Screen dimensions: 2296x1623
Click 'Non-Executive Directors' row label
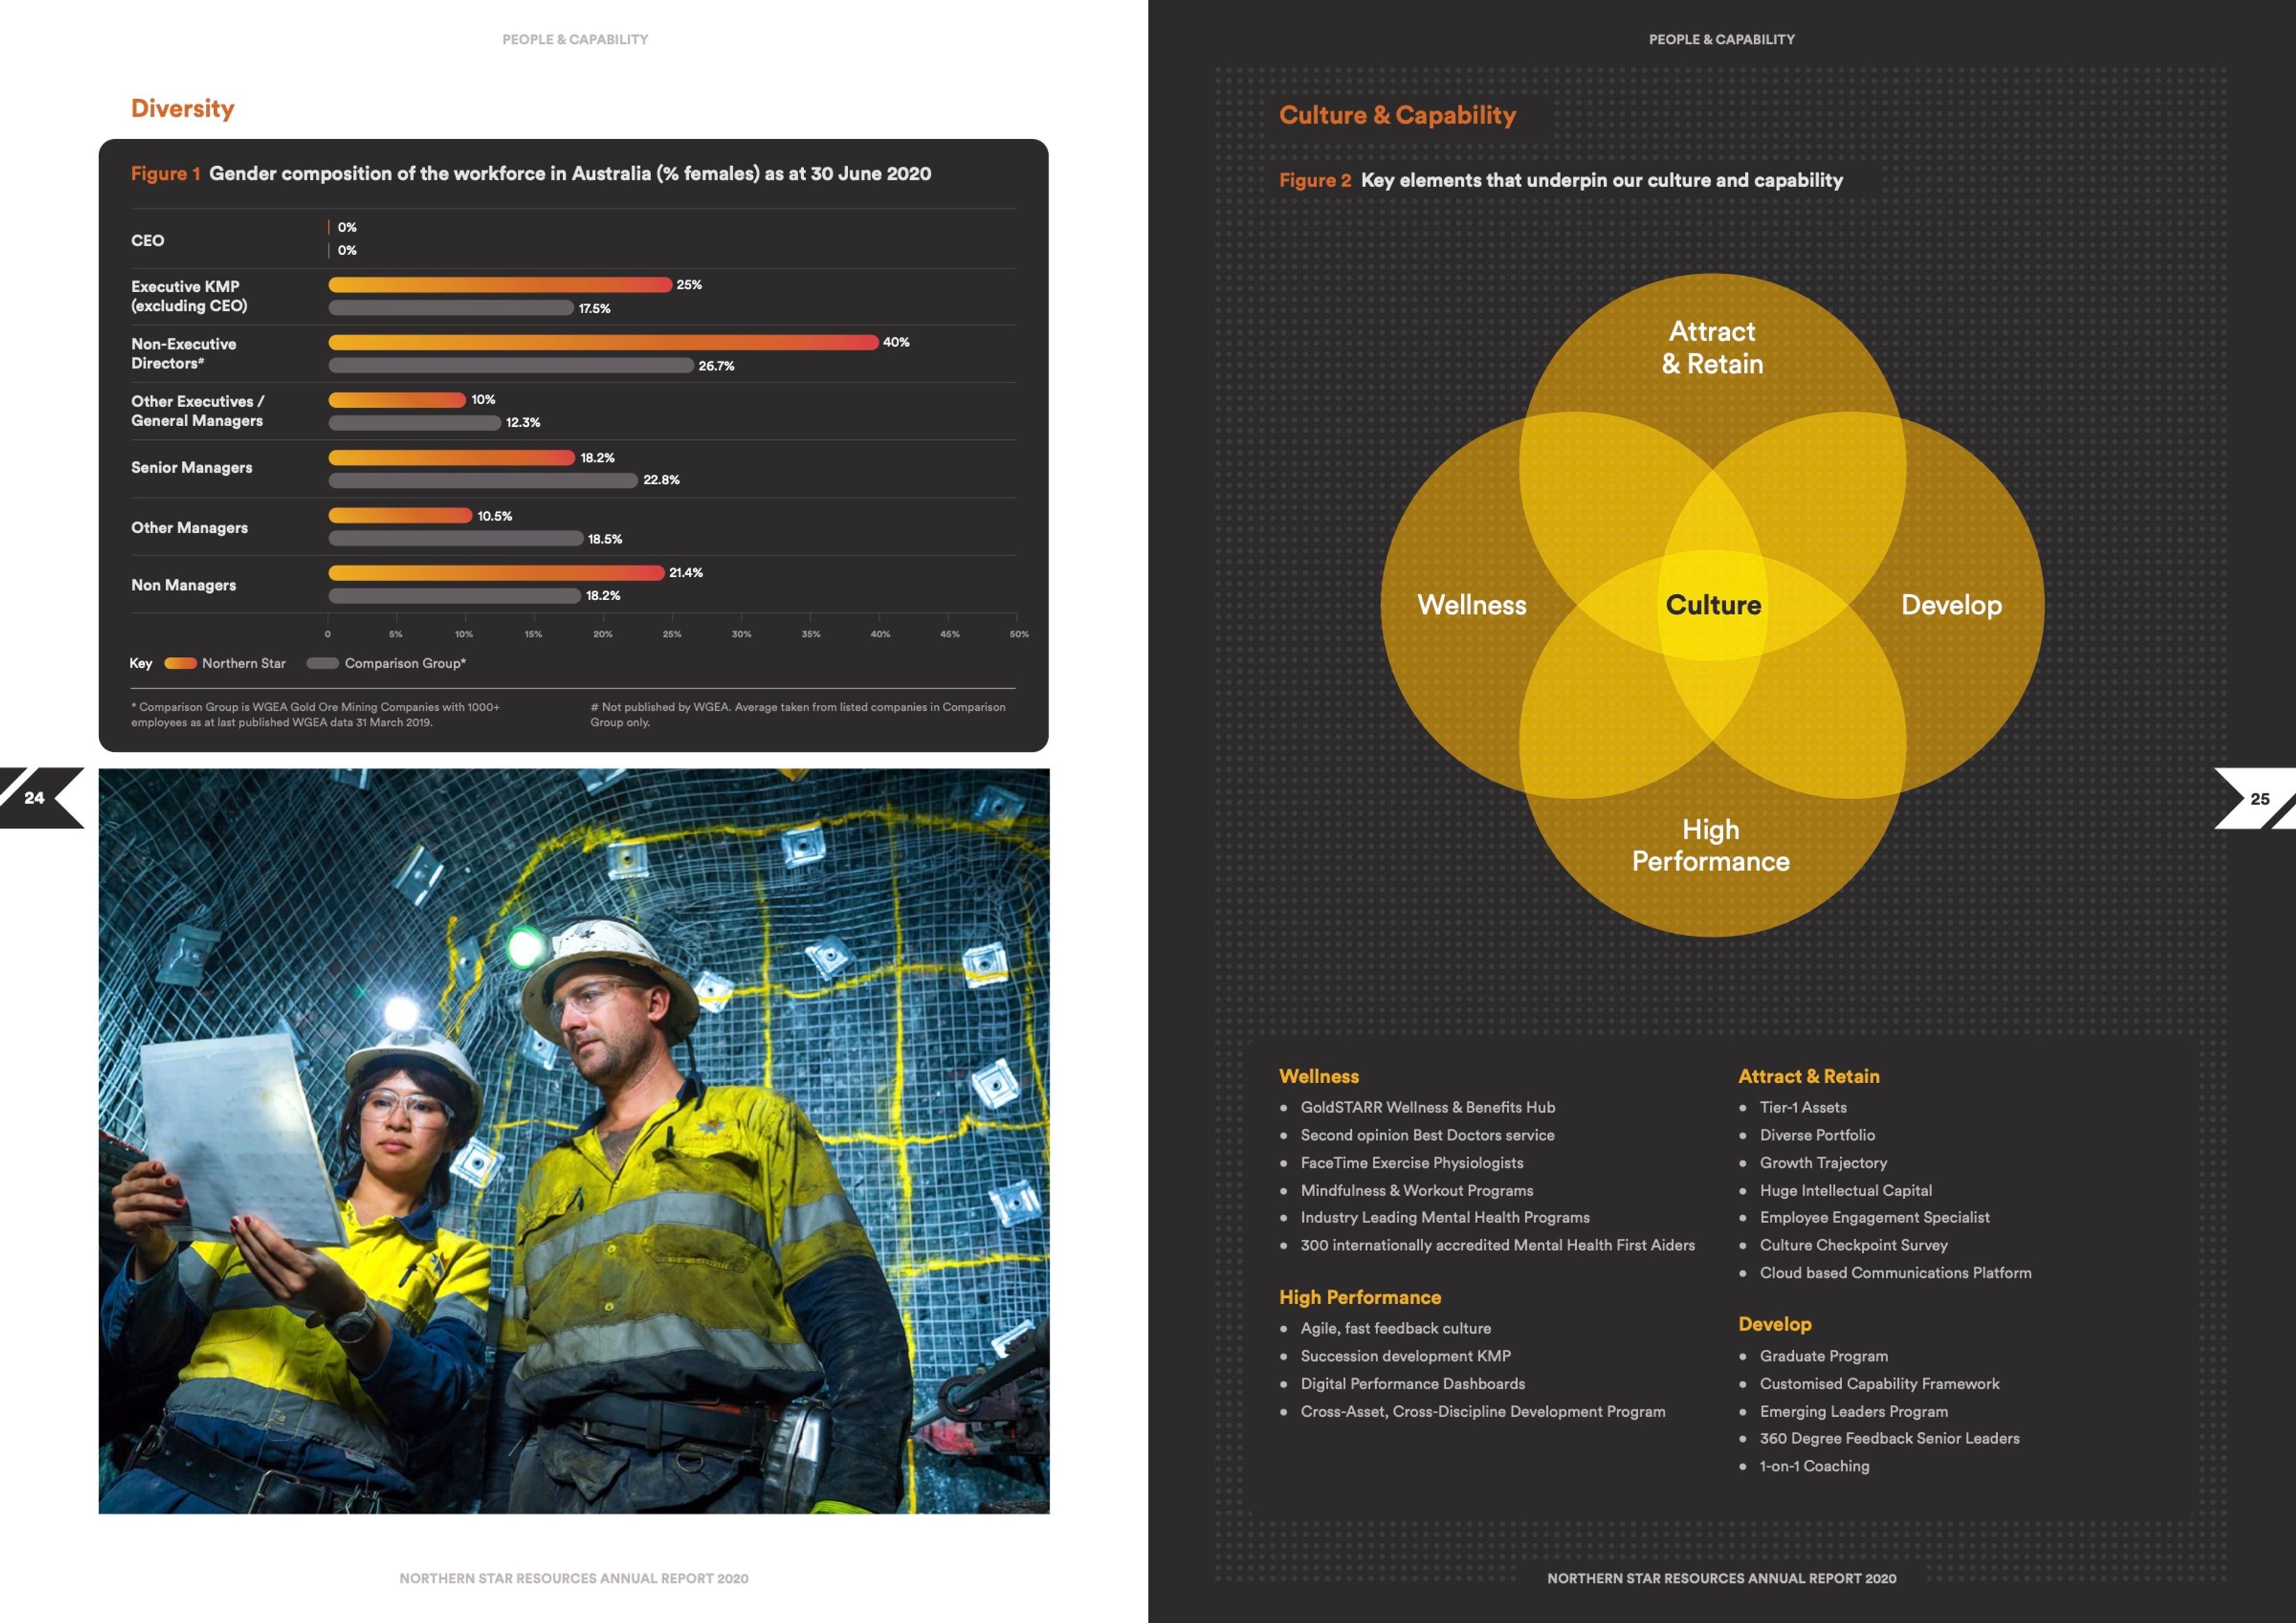pyautogui.click(x=184, y=353)
